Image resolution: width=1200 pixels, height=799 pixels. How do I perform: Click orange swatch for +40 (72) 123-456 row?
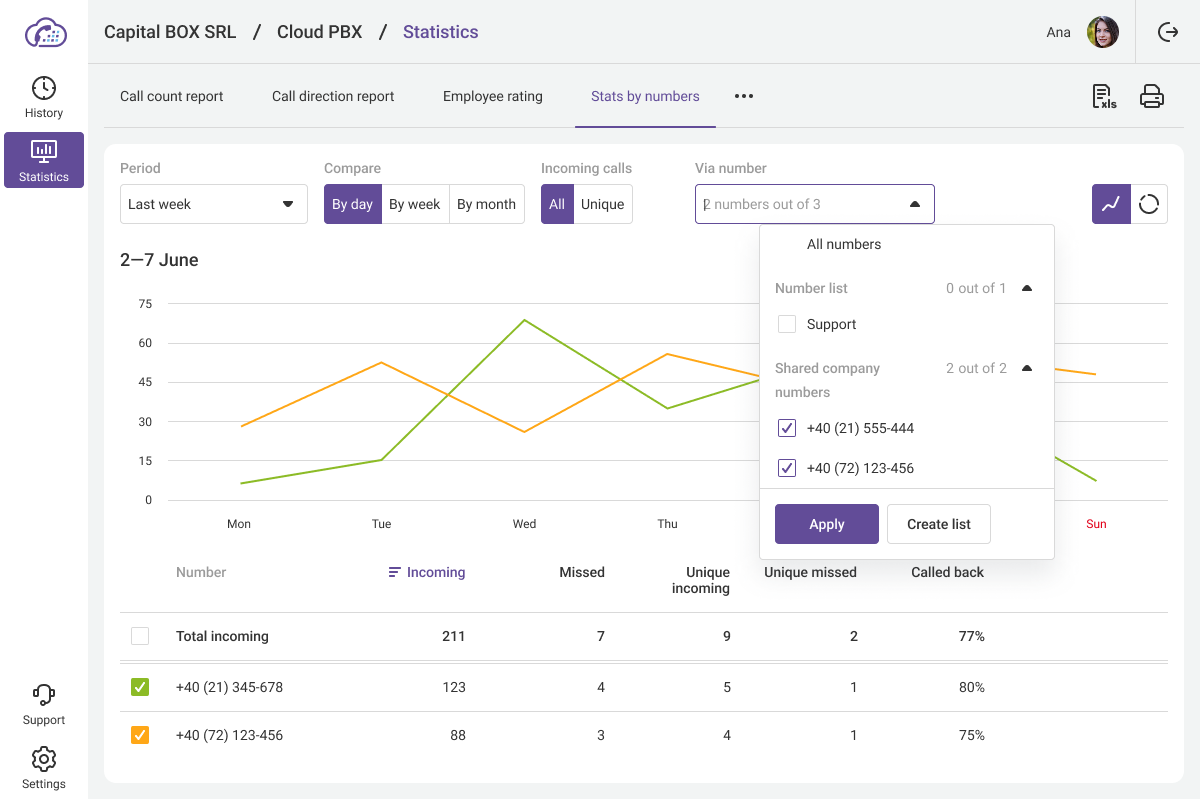click(x=140, y=735)
